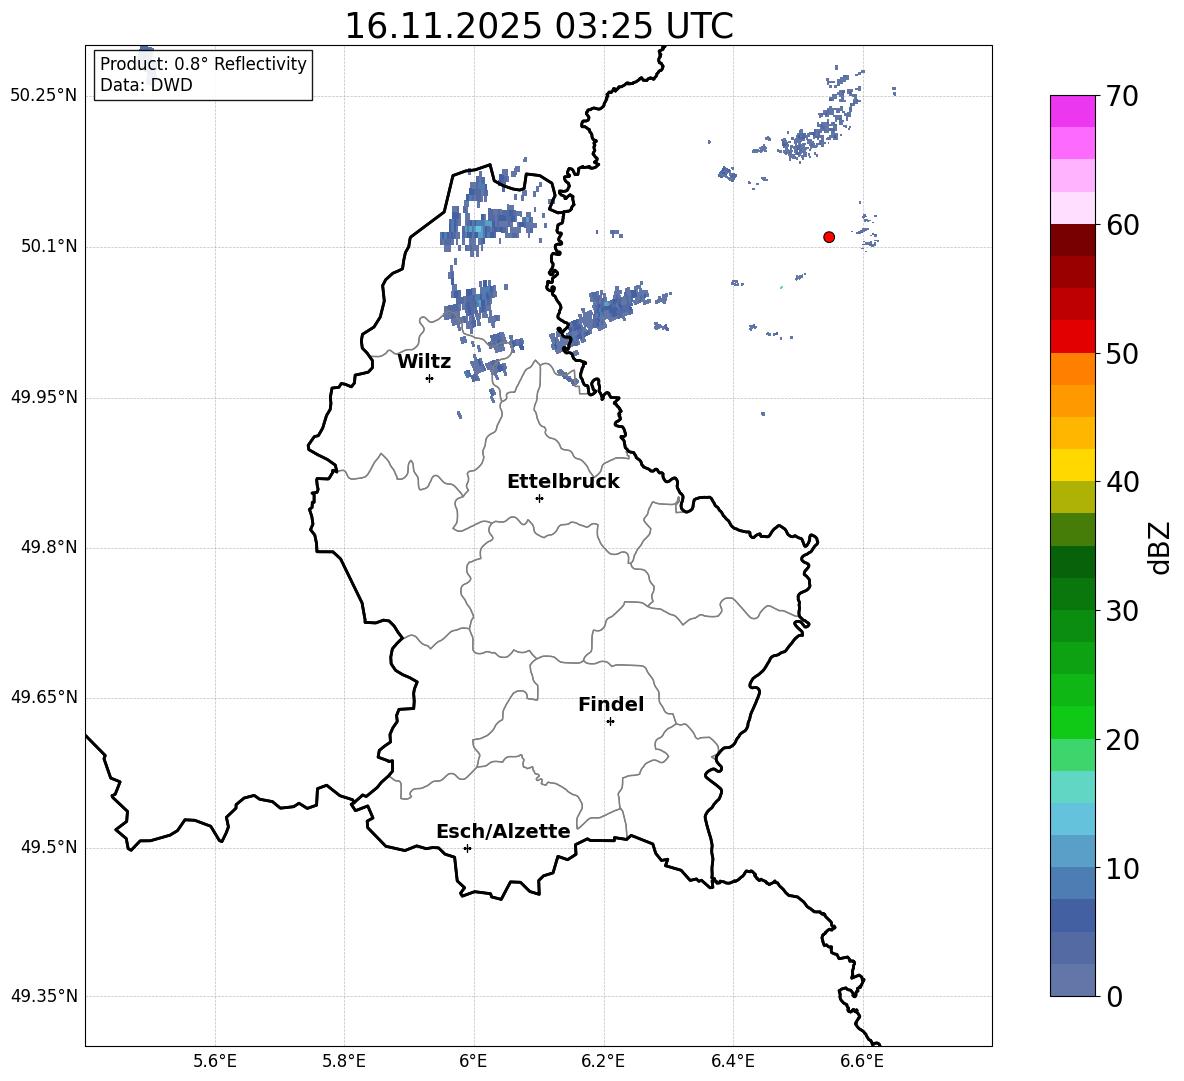Click the Findel station cross marker
1184x1081 pixels.
pos(610,722)
